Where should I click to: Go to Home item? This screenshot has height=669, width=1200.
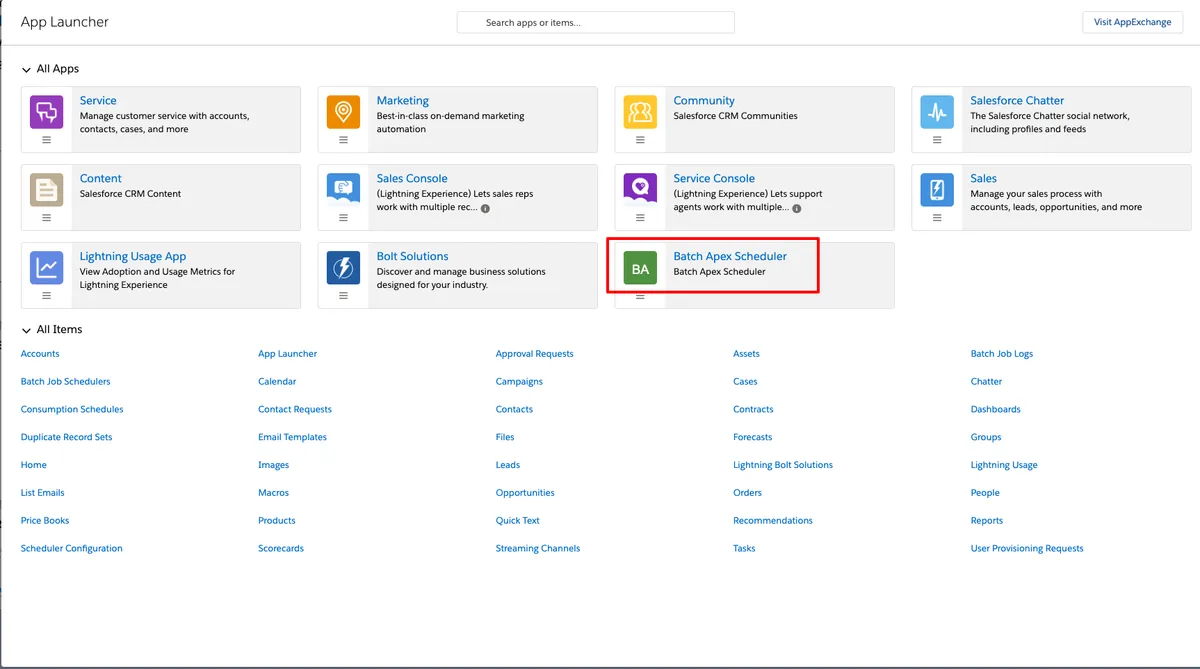(34, 465)
